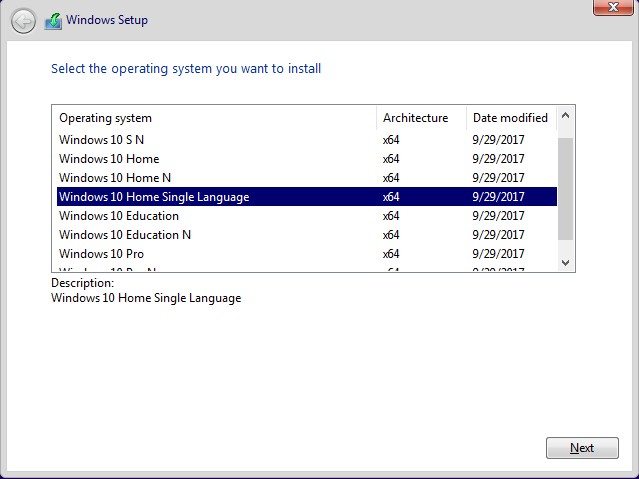639x479 pixels.
Task: Sort by Date modified column header
Action: coord(512,118)
